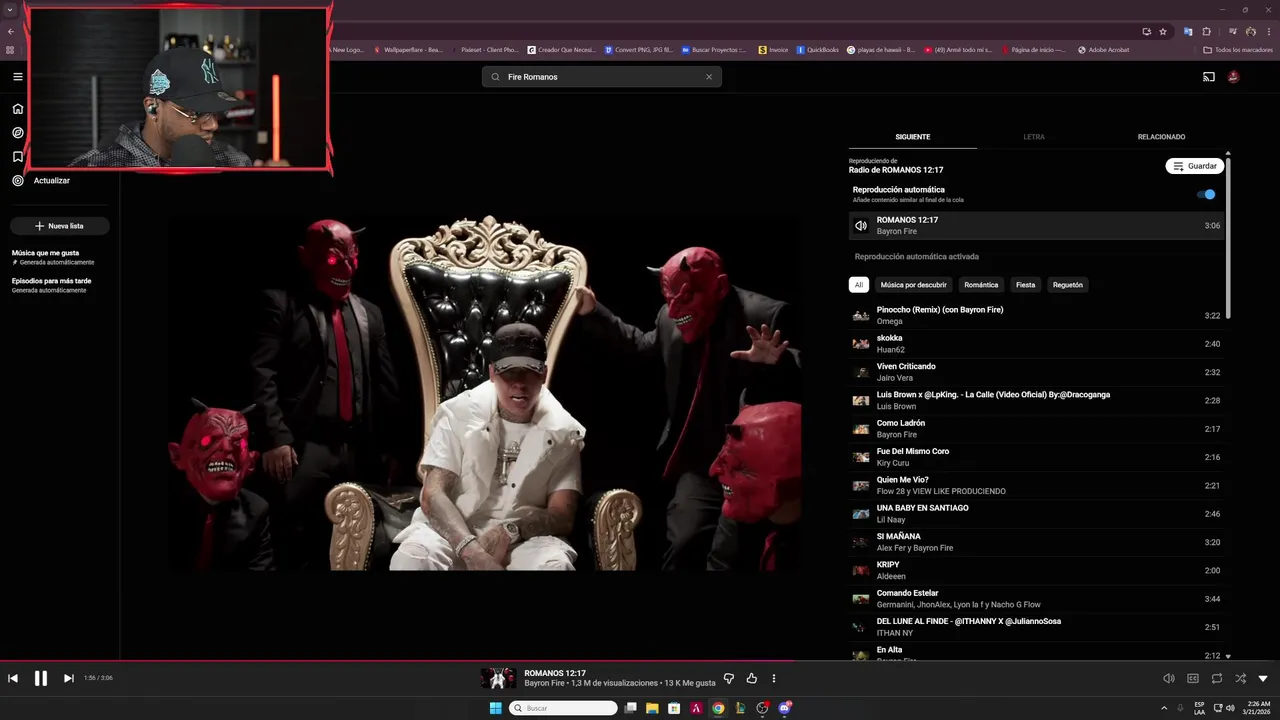Screen dimensions: 1280x720
Task: Select the All filter chip
Action: [858, 285]
